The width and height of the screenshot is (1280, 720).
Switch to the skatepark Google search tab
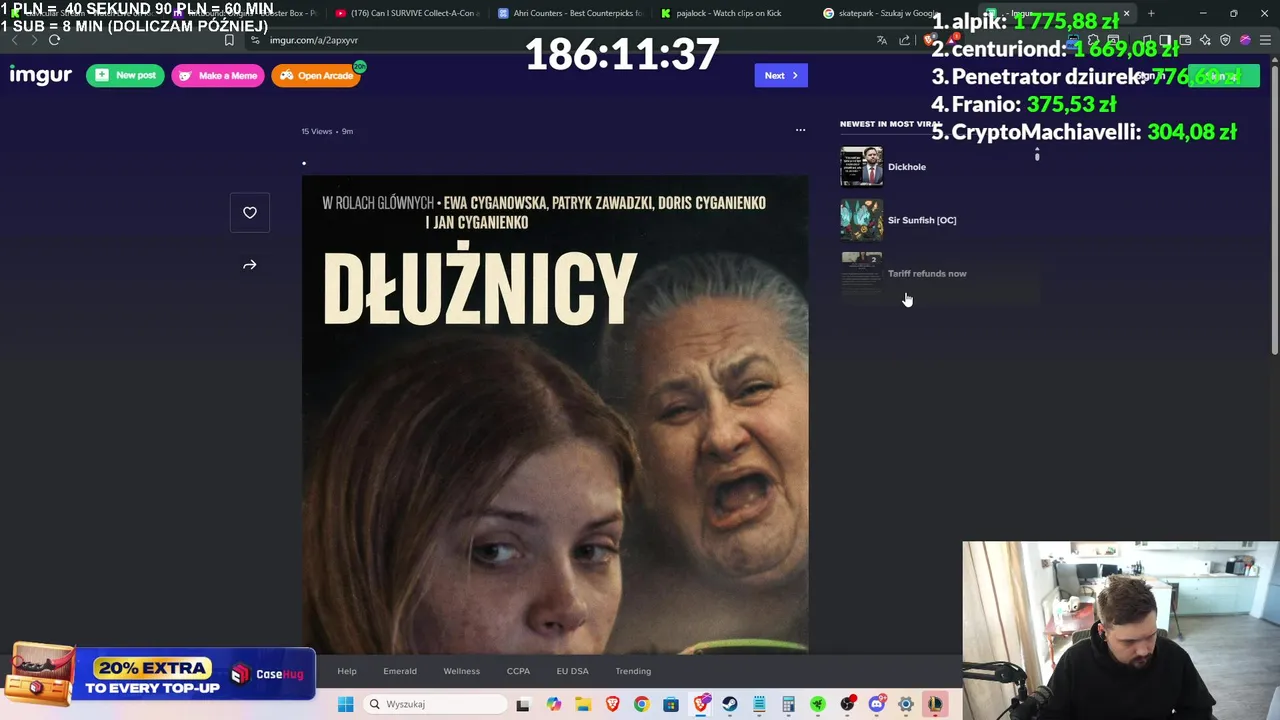click(x=880, y=13)
